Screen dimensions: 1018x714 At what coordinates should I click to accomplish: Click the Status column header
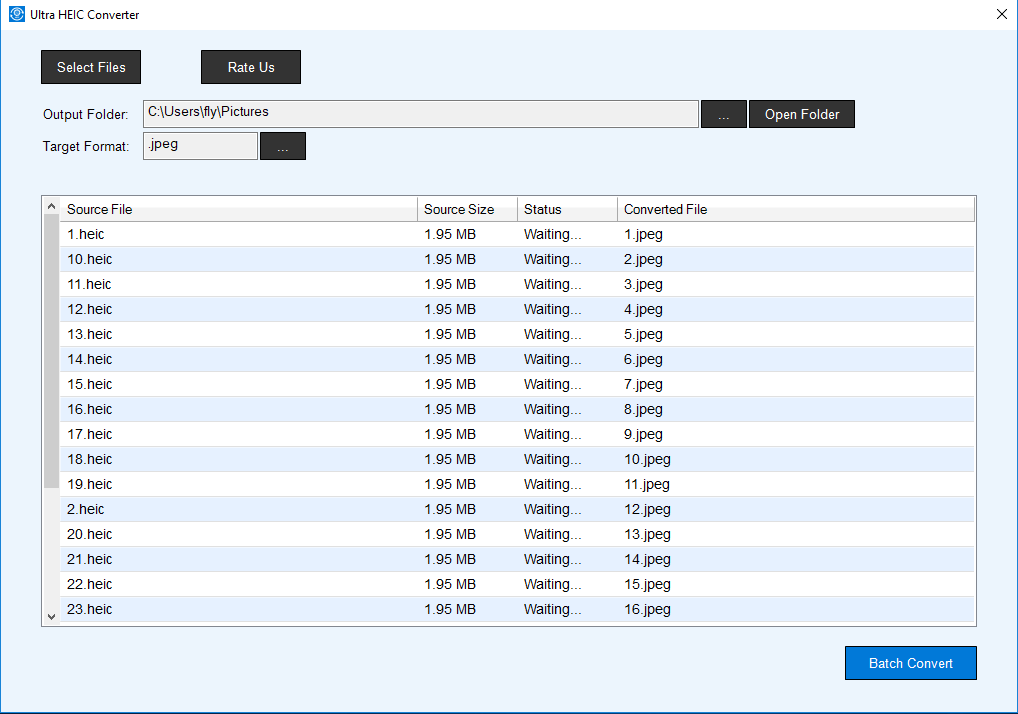click(567, 209)
